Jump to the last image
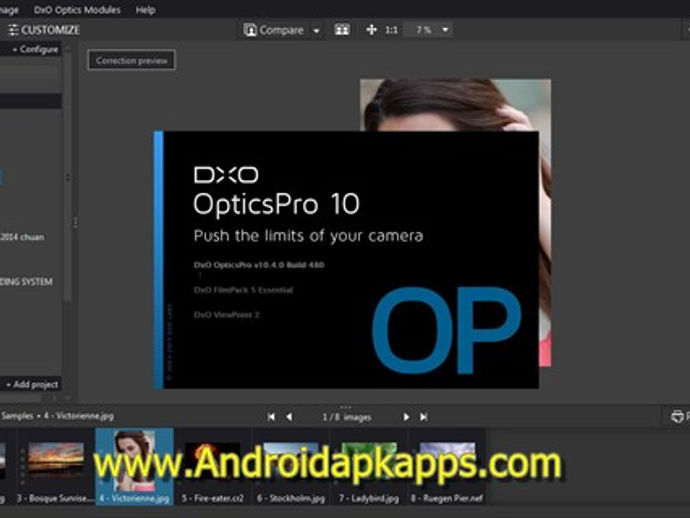The height and width of the screenshot is (518, 690). (x=423, y=416)
